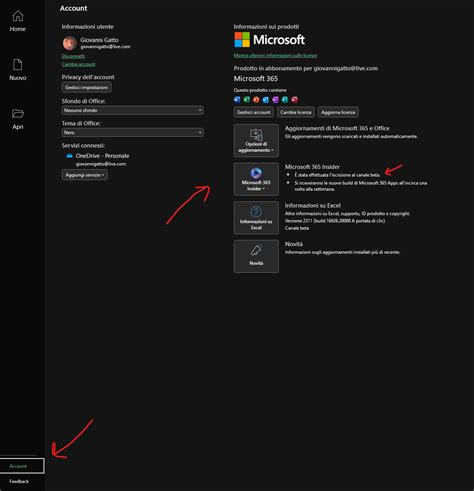Open Informazioni su Excel button
The image size is (474, 491).
point(256,218)
